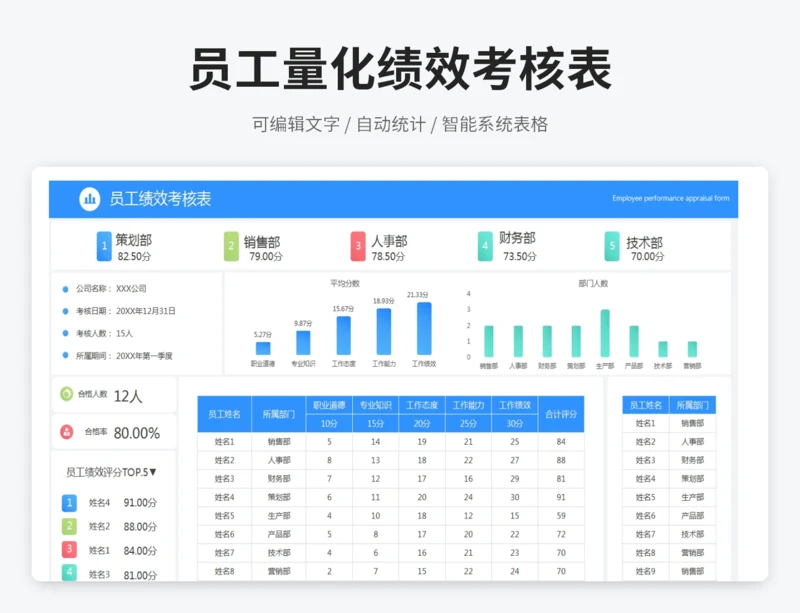Click the large 员工量化绩效考核表 page title
The height and width of the screenshot is (613, 800).
401,69
